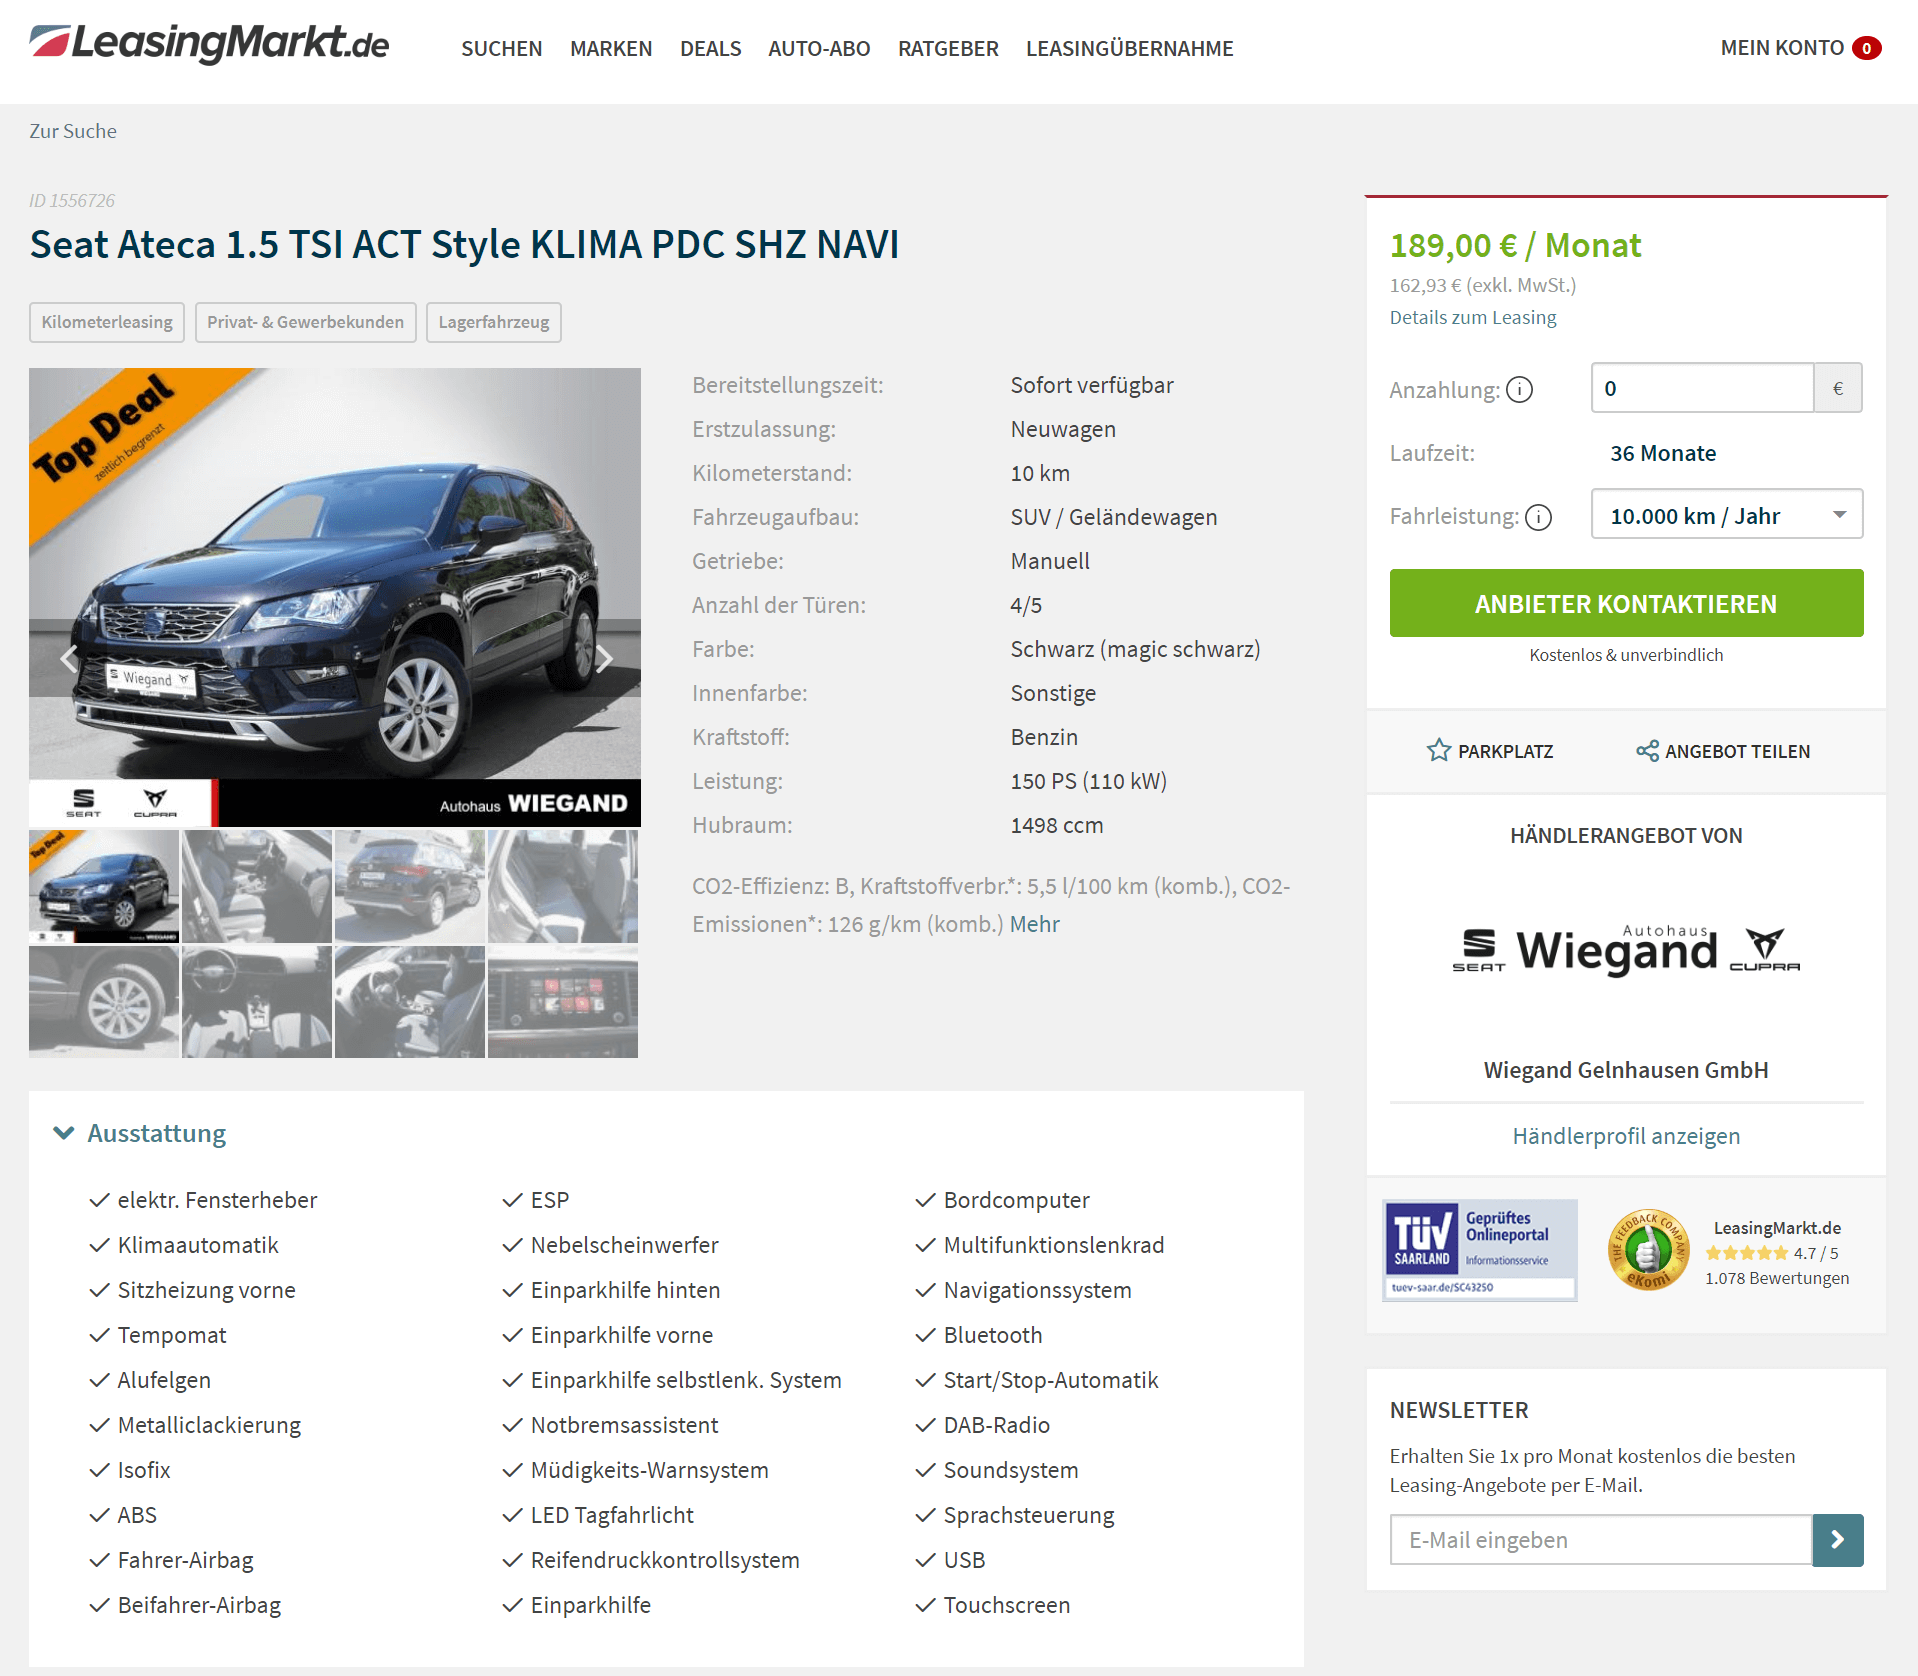Image resolution: width=1918 pixels, height=1676 pixels.
Task: Select the rear seats thumbnail
Action: (563, 886)
